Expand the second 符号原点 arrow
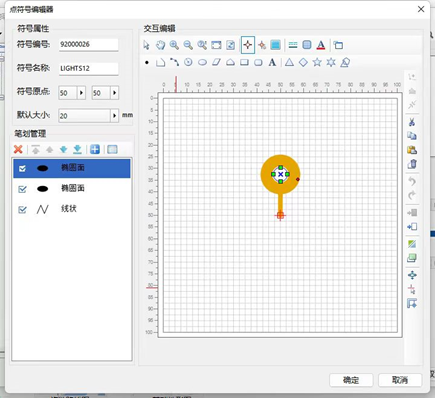The image size is (435, 398). (115, 93)
